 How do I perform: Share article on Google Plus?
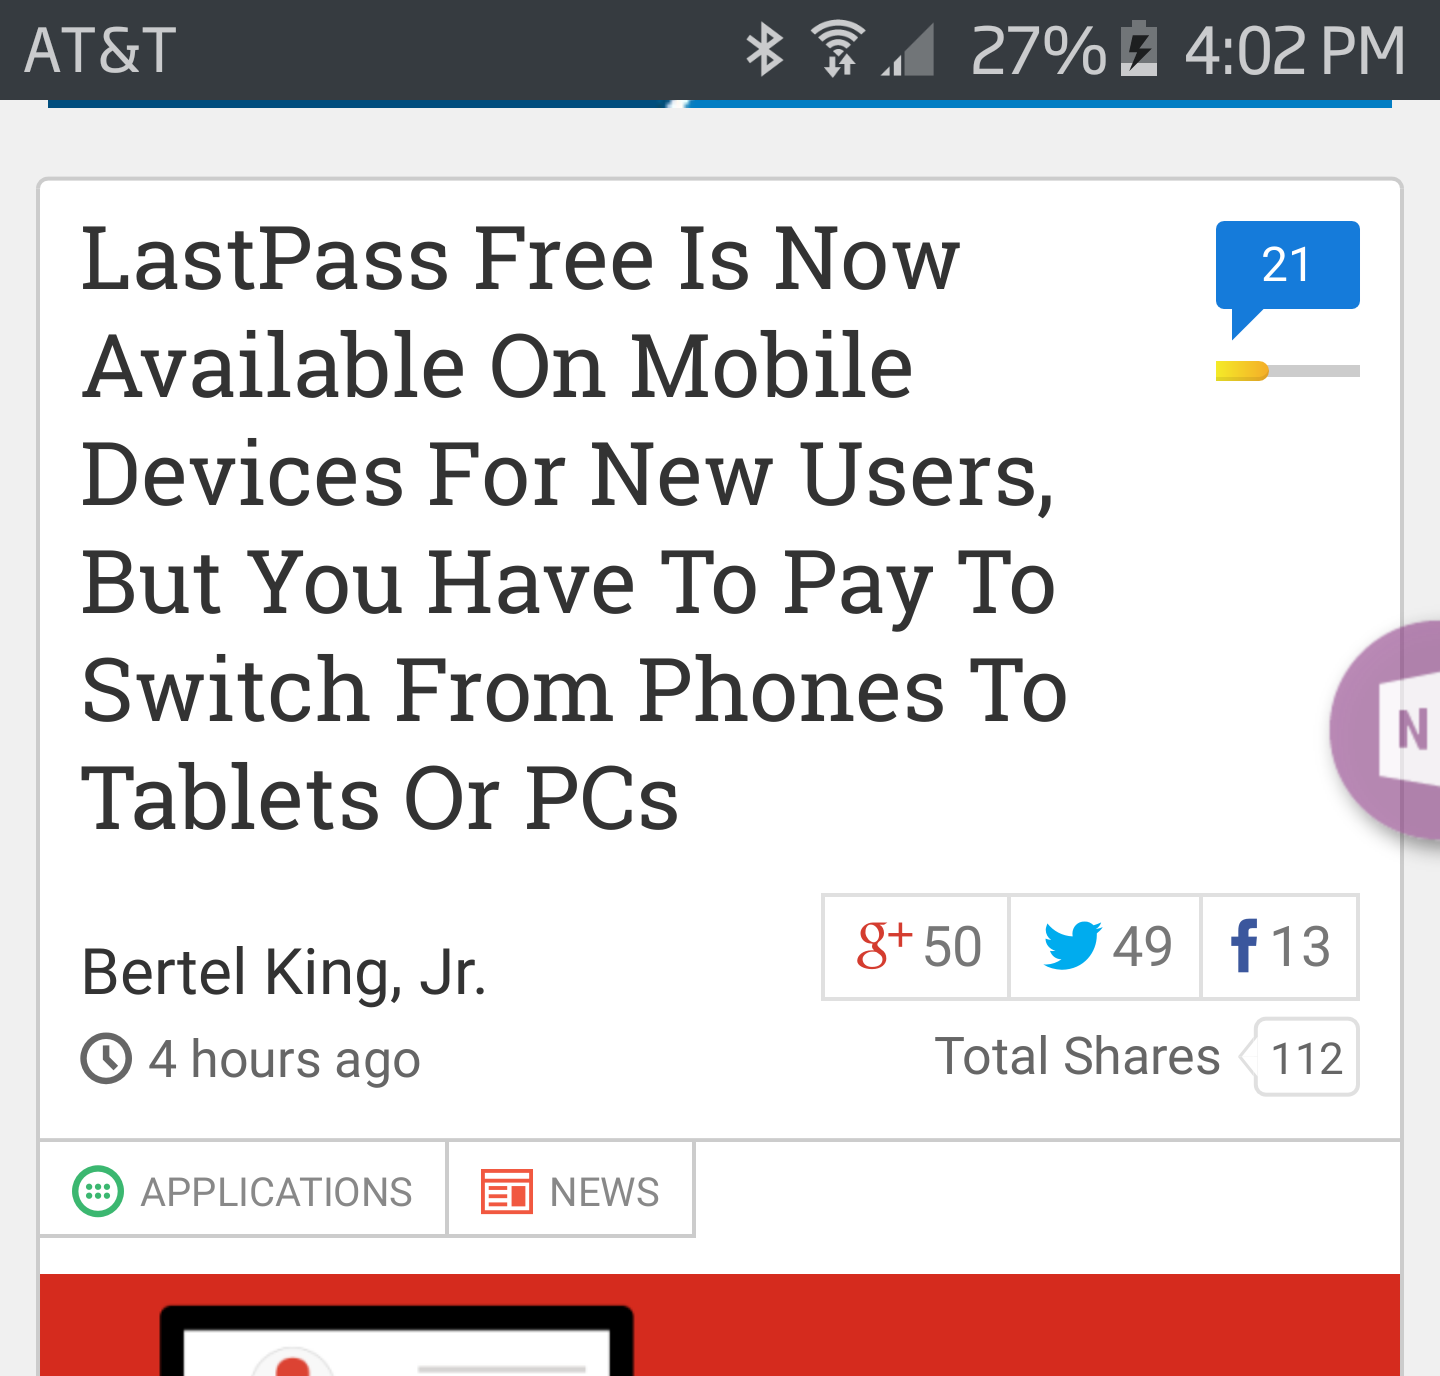coord(915,947)
